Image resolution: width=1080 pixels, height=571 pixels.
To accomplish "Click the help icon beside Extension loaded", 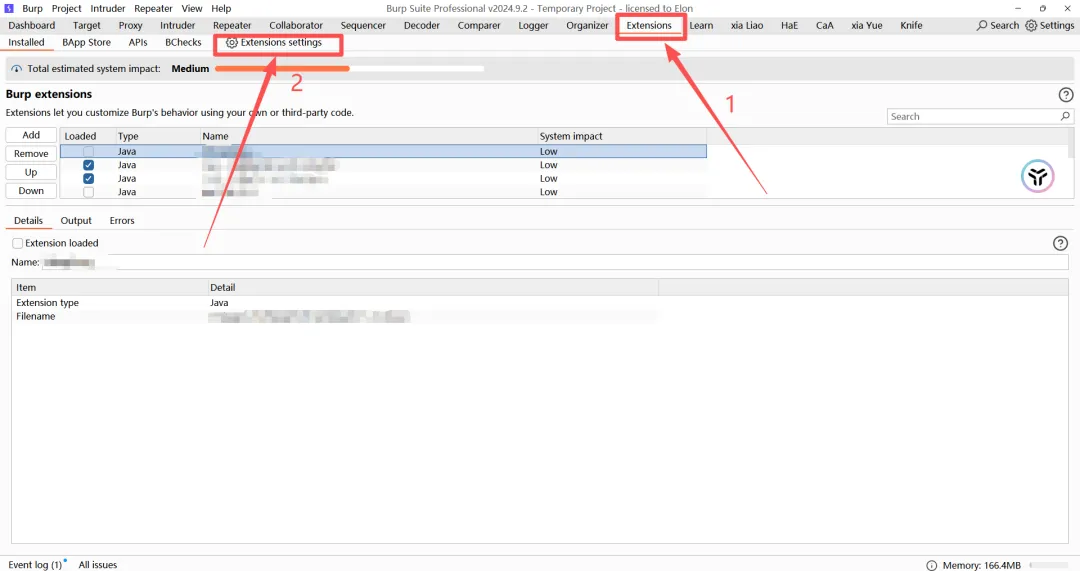I will click(x=1060, y=243).
